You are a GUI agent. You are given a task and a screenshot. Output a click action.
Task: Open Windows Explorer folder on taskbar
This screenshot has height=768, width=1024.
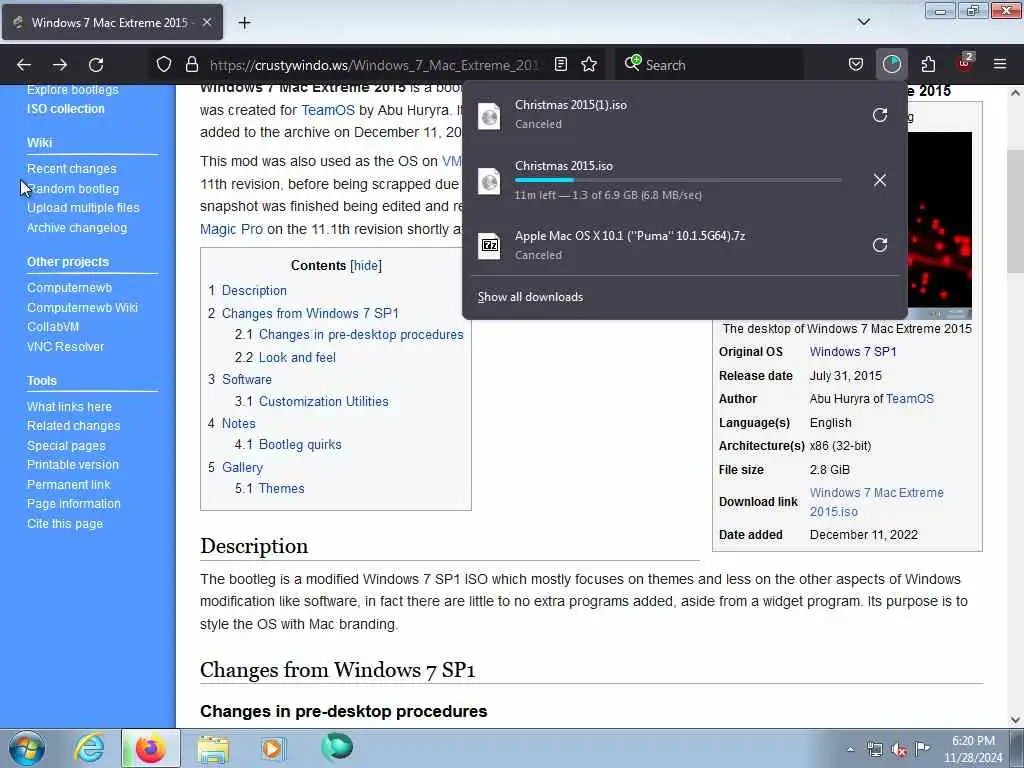[213, 749]
